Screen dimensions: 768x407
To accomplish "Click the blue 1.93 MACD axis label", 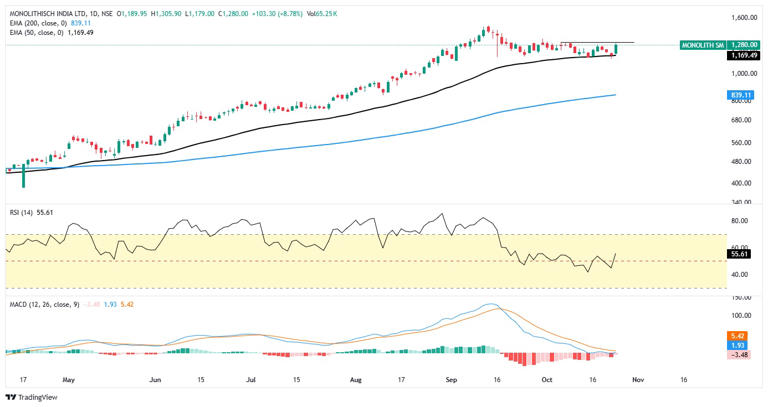I will (737, 345).
